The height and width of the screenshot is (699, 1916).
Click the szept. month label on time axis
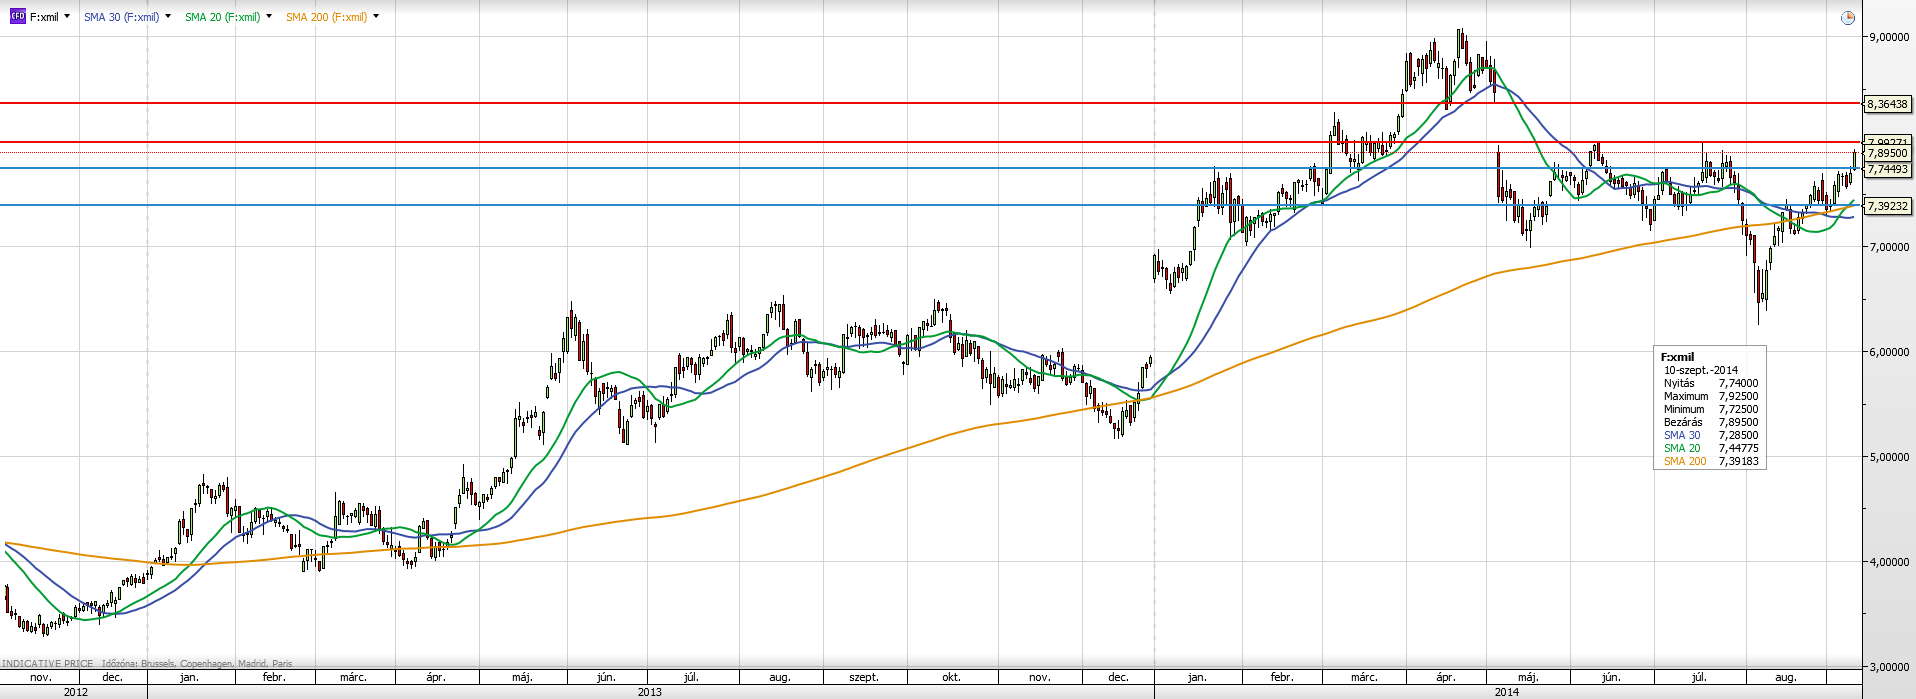[864, 677]
